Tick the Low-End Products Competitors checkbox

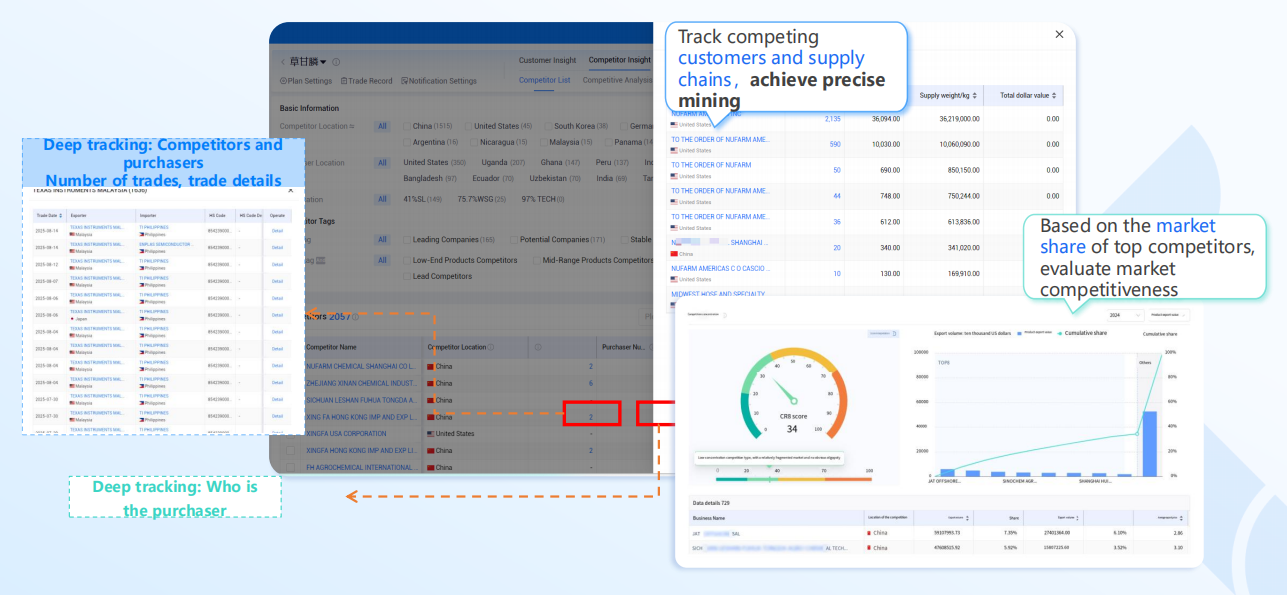pyautogui.click(x=407, y=260)
